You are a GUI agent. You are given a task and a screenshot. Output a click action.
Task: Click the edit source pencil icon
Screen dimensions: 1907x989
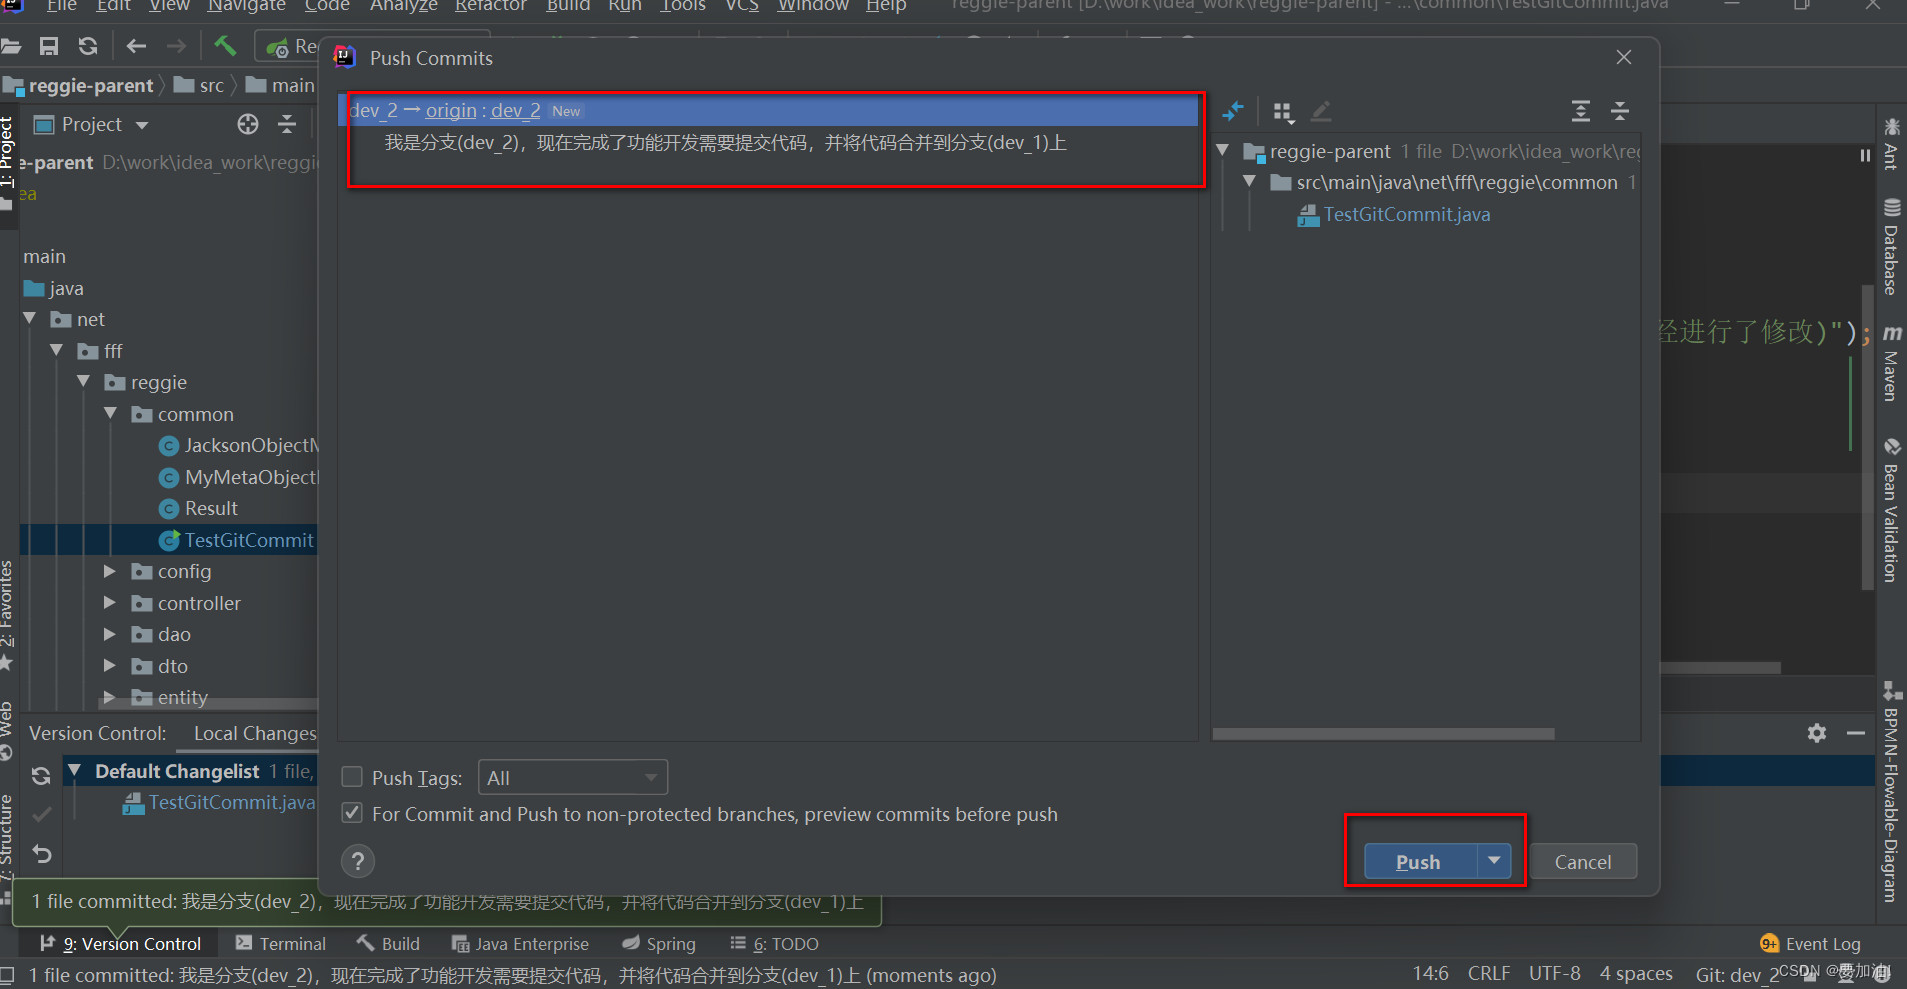point(1321,111)
